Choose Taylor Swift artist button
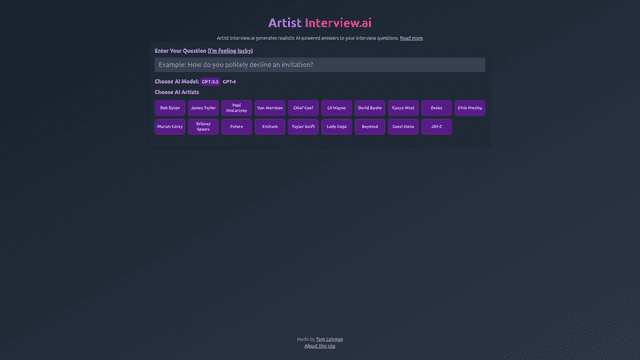 click(303, 127)
